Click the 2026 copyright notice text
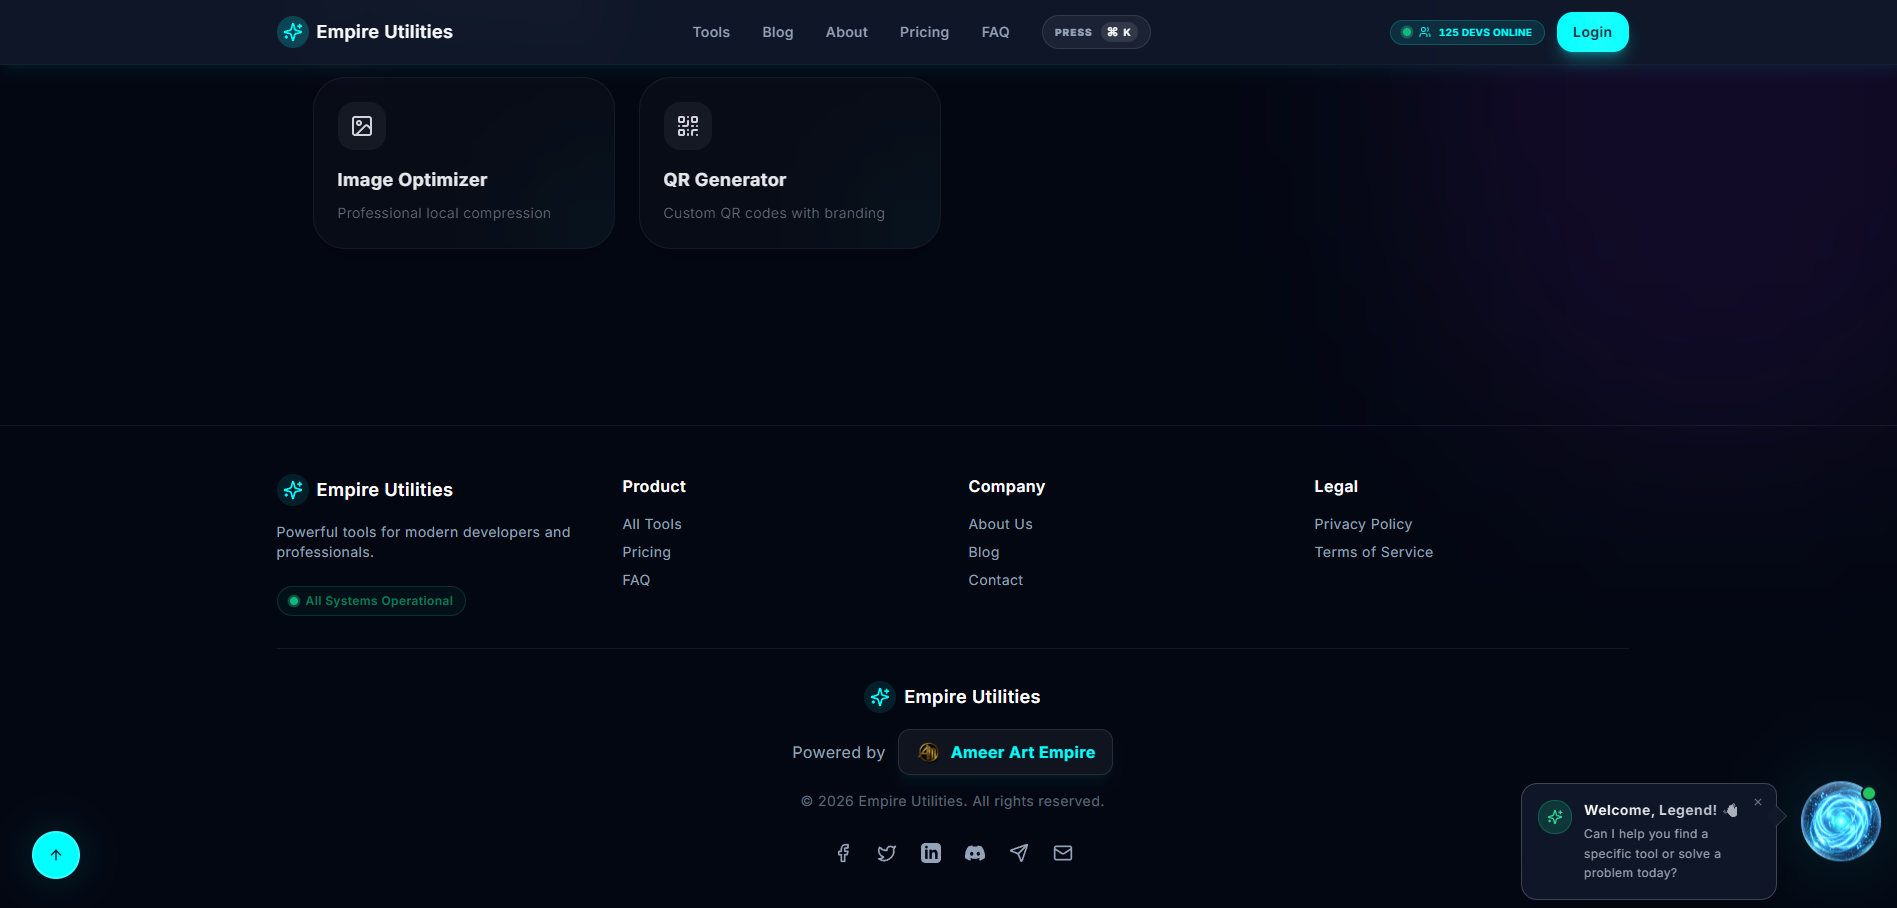Screen dimensions: 1897x908 [953, 801]
